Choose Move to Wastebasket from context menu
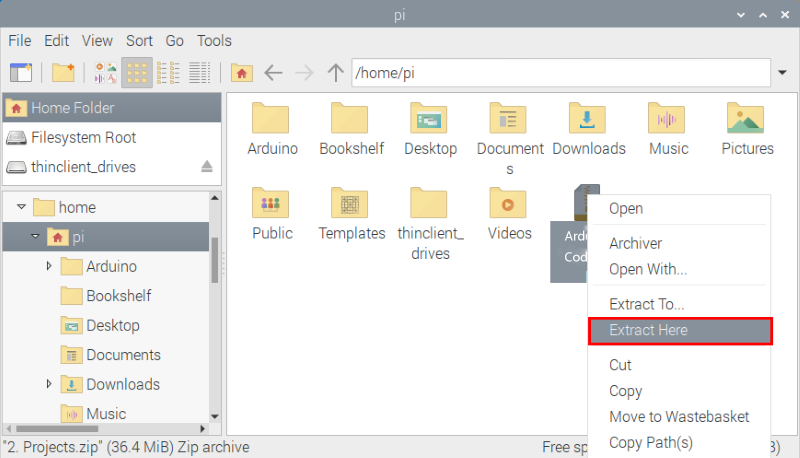 [680, 417]
